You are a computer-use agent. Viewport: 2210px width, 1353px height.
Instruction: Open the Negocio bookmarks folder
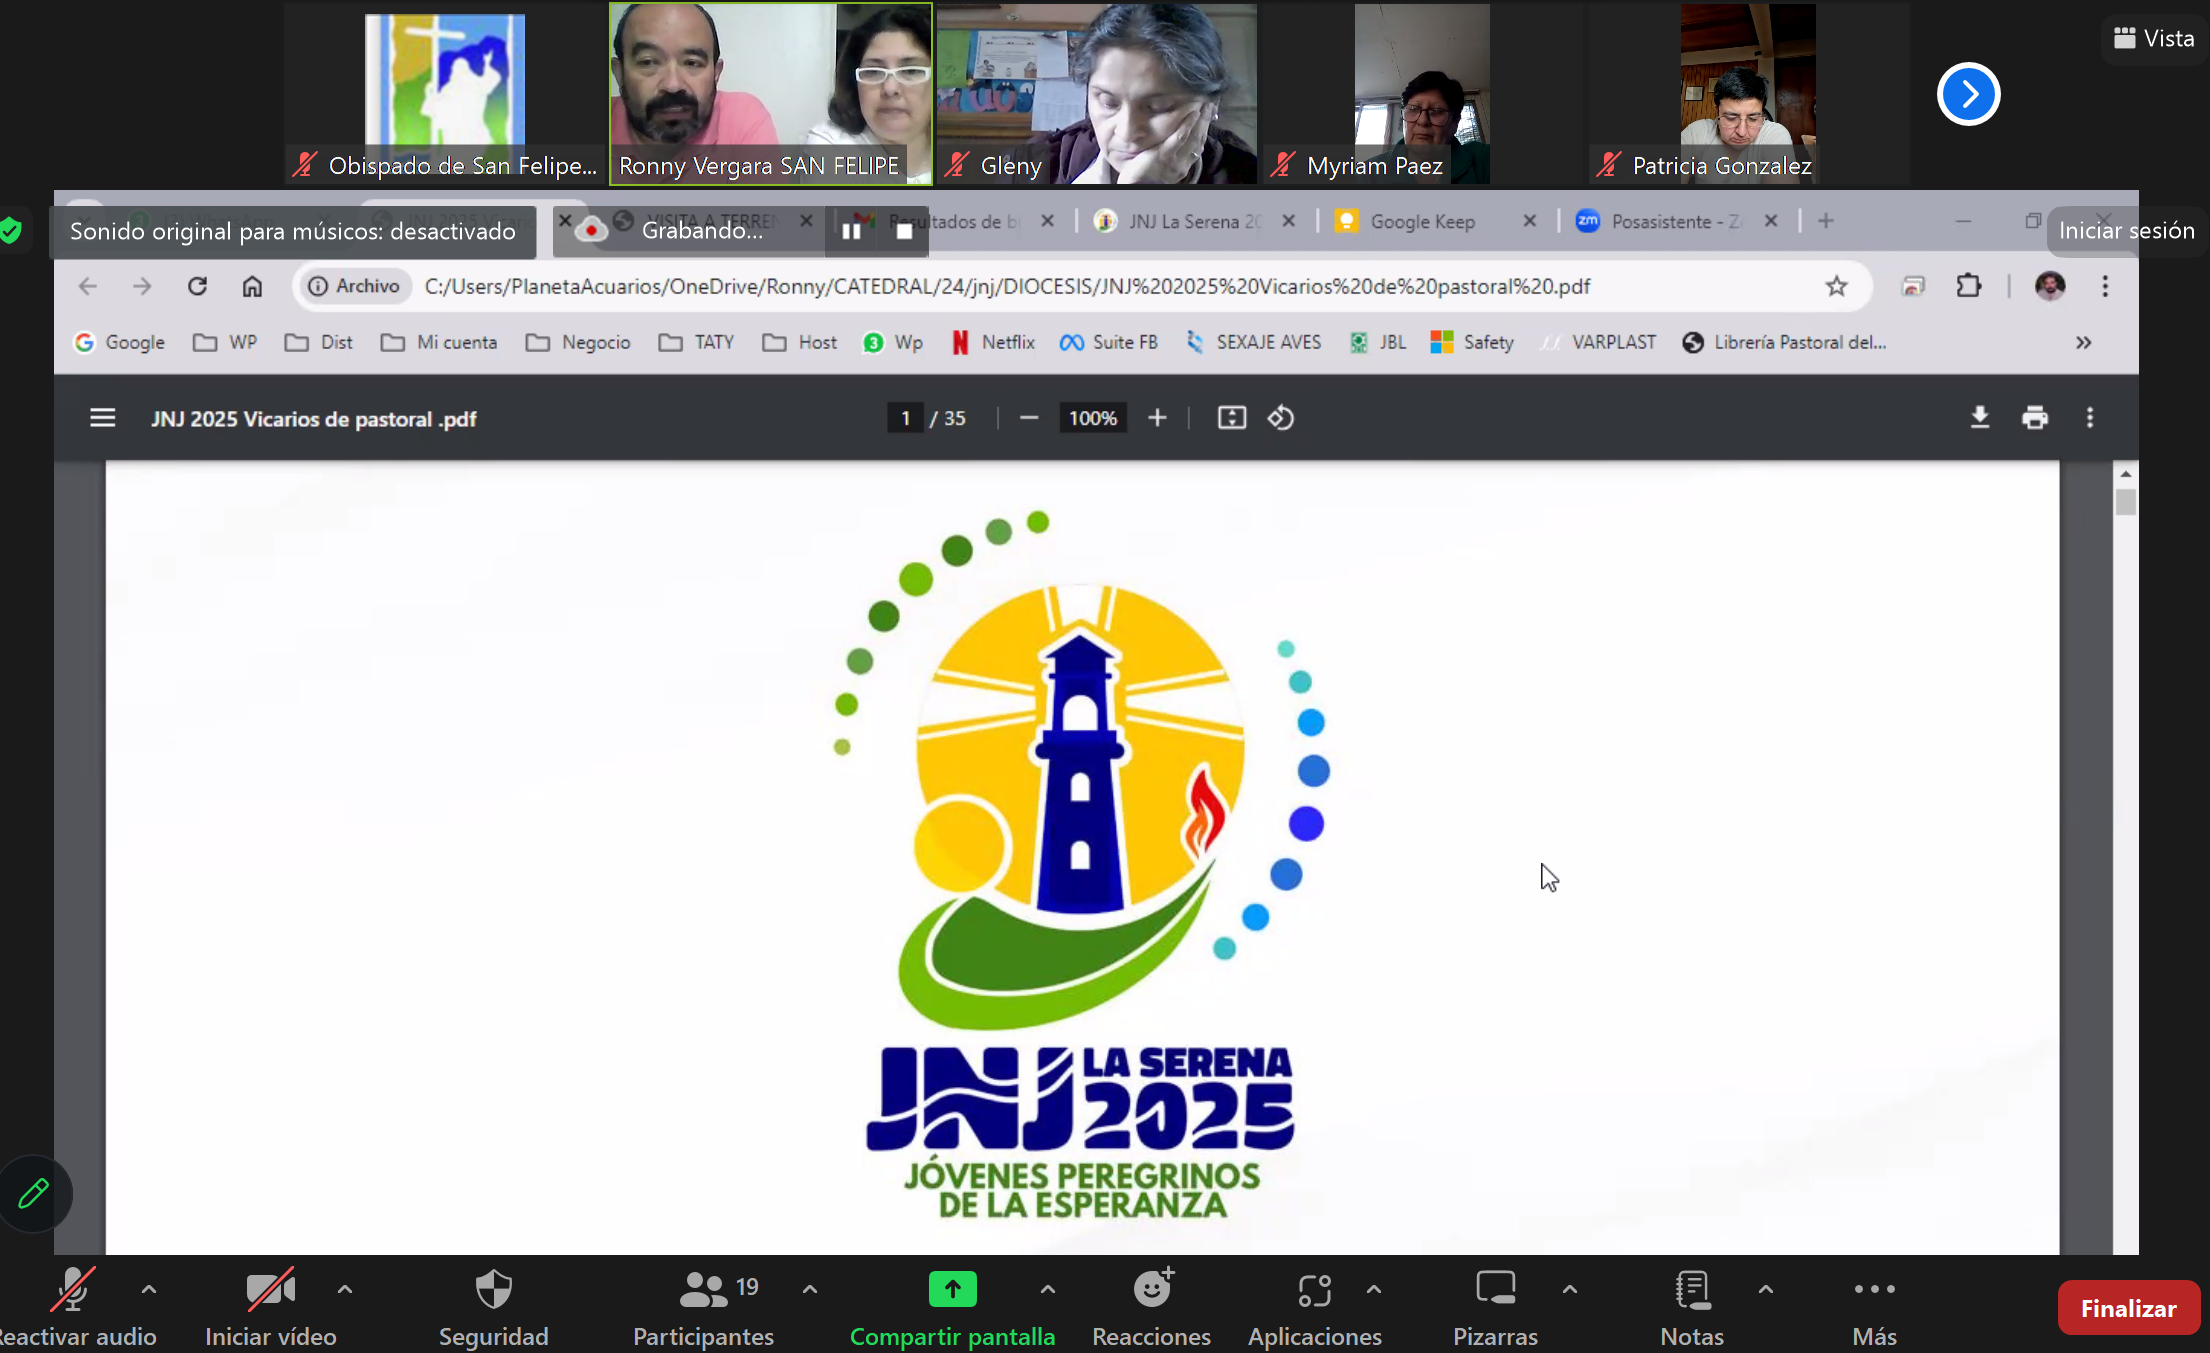point(578,342)
